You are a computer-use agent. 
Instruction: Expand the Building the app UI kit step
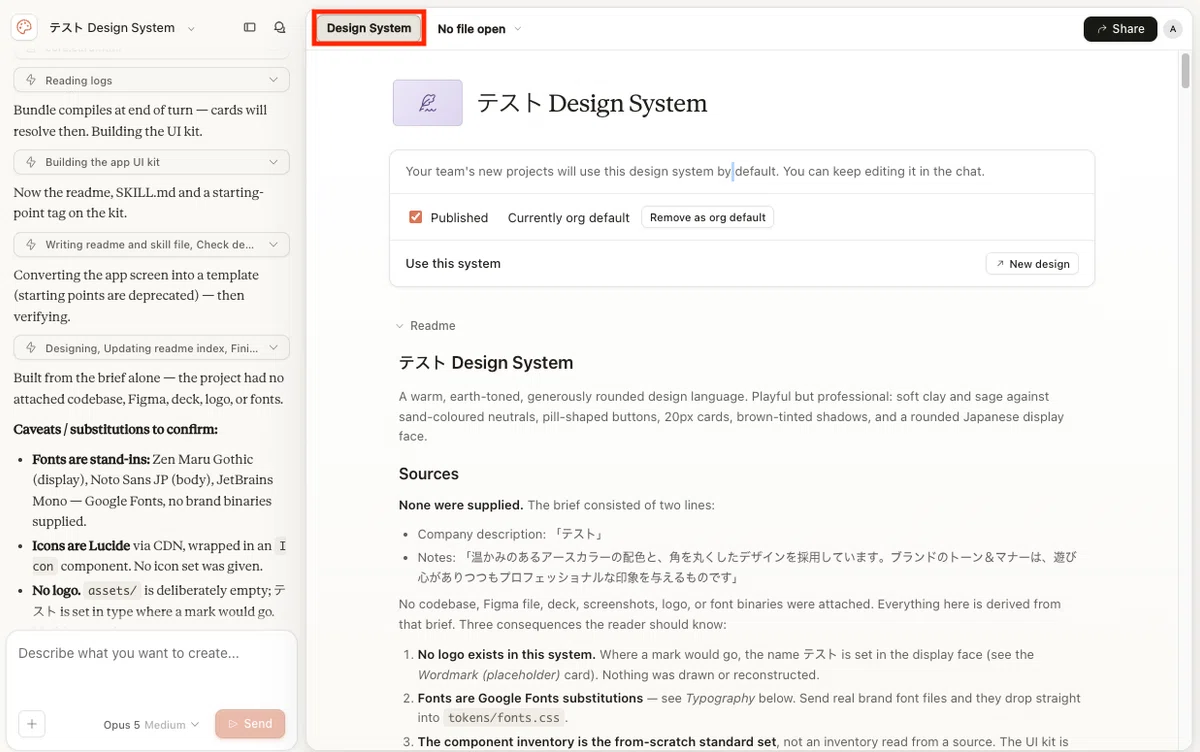[x=152, y=162]
